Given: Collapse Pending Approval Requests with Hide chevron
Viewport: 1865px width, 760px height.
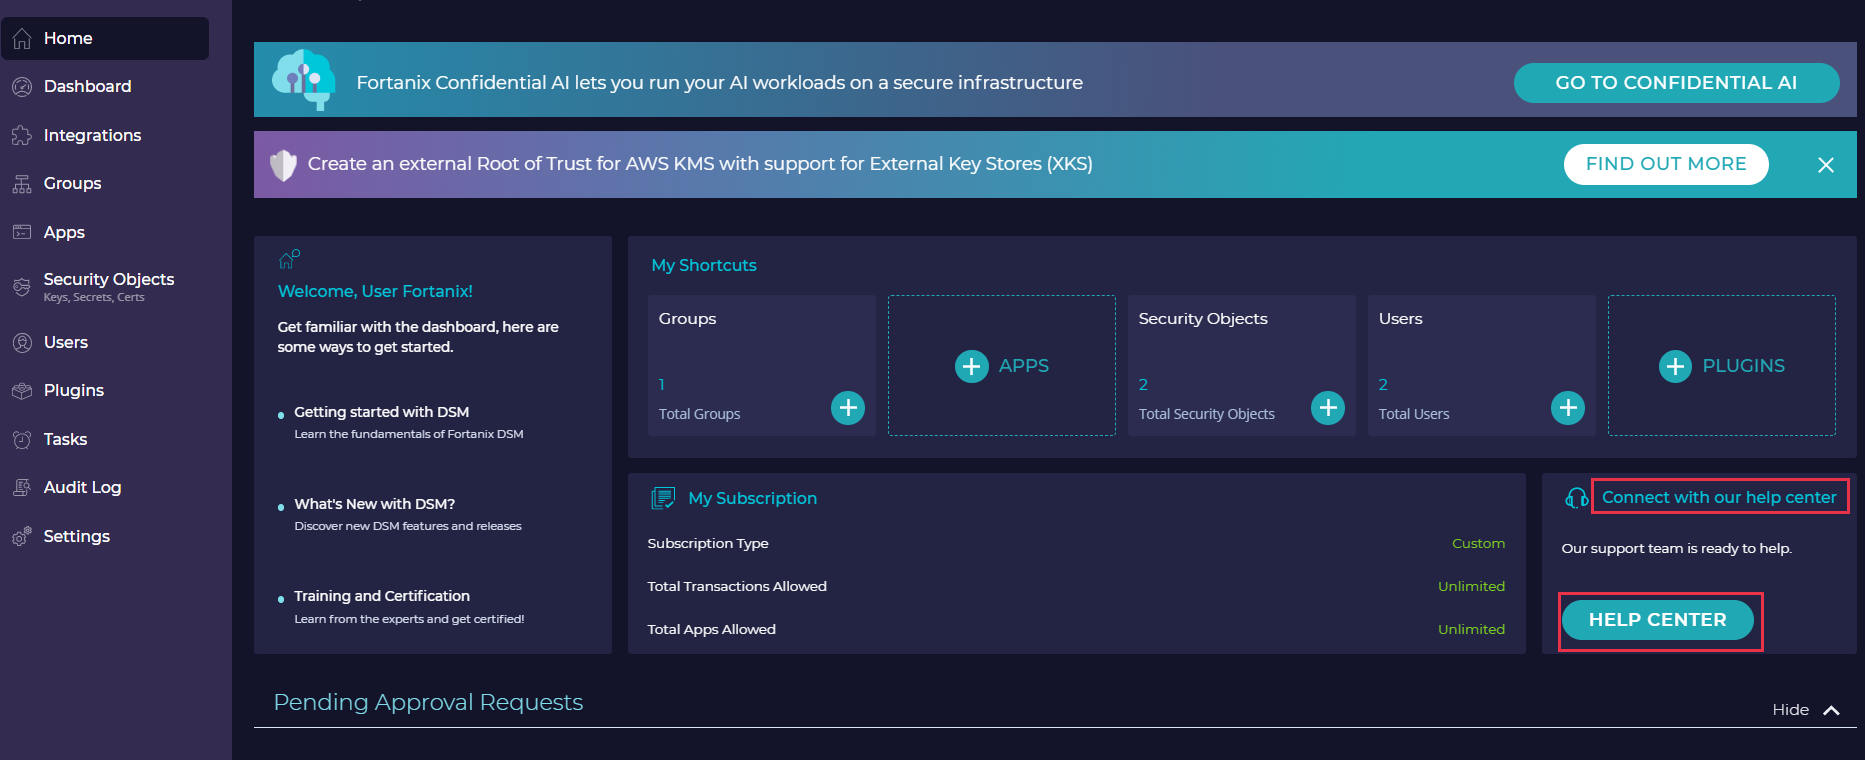Looking at the screenshot, I should 1830,710.
